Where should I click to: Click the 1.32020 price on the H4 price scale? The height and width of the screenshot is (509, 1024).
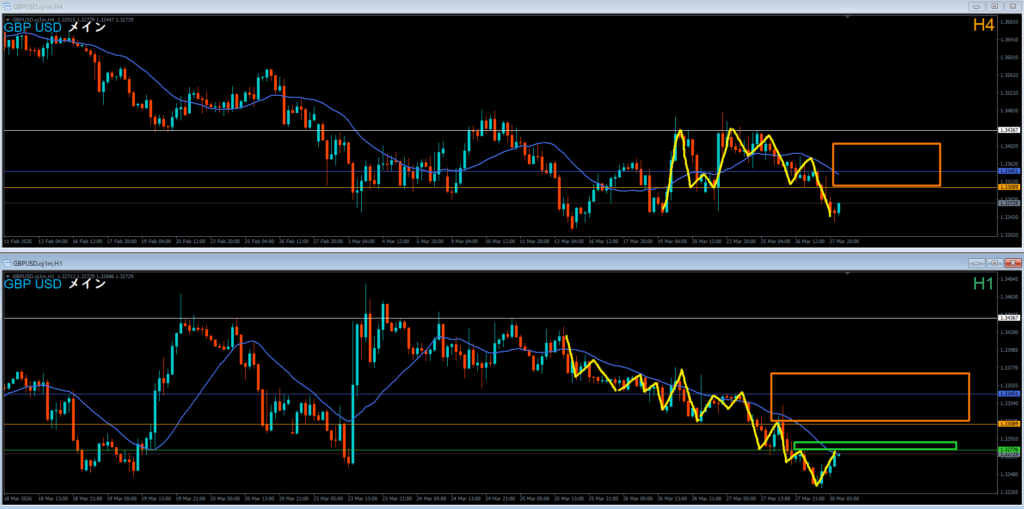[1009, 234]
